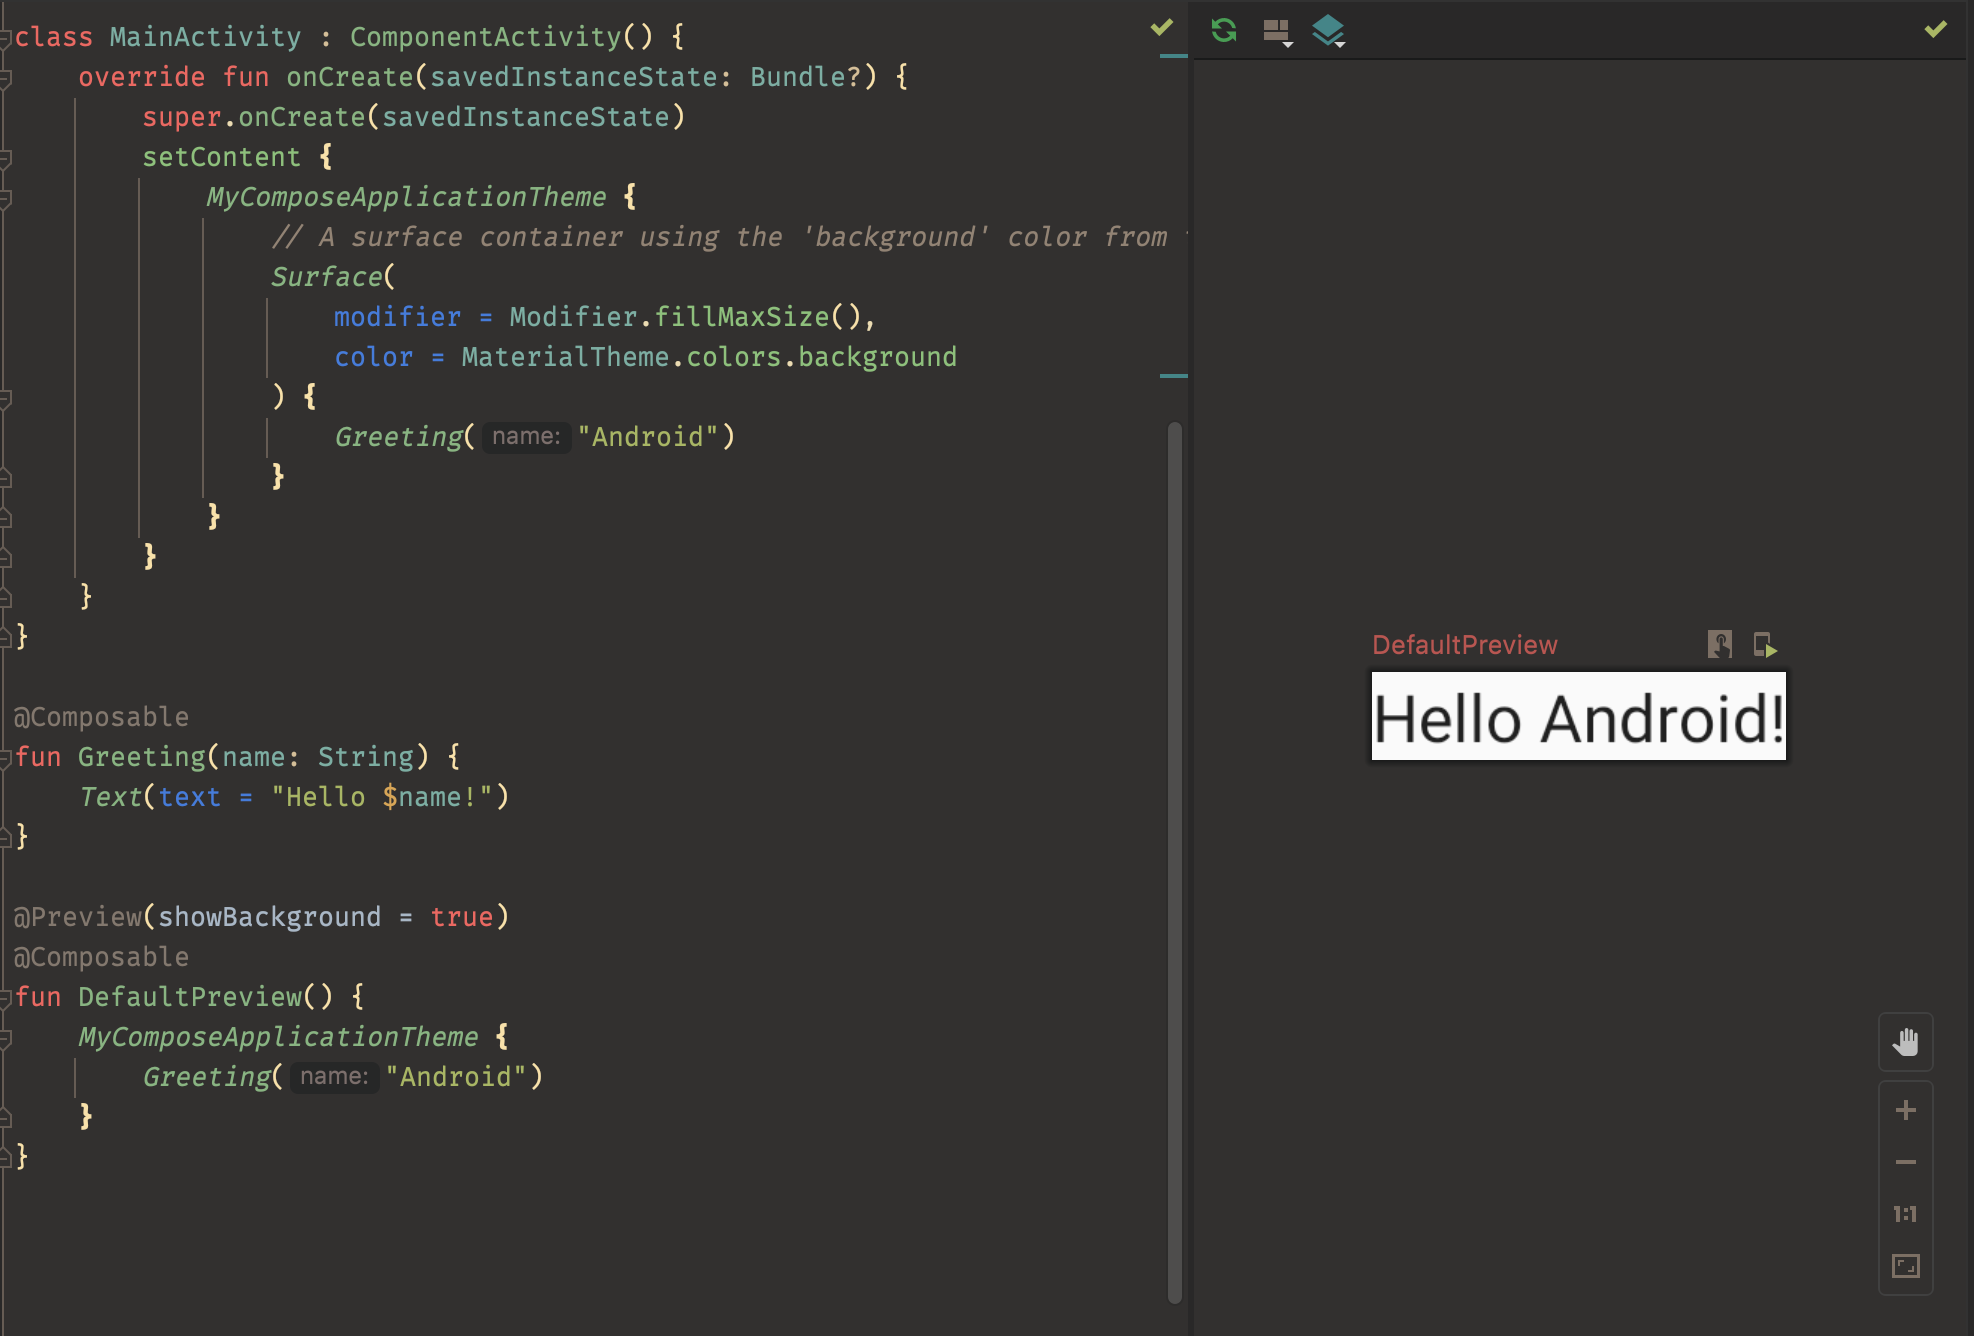Open the View Options dropdown in preview toolbar
Image resolution: width=1974 pixels, height=1336 pixels.
[1277, 31]
